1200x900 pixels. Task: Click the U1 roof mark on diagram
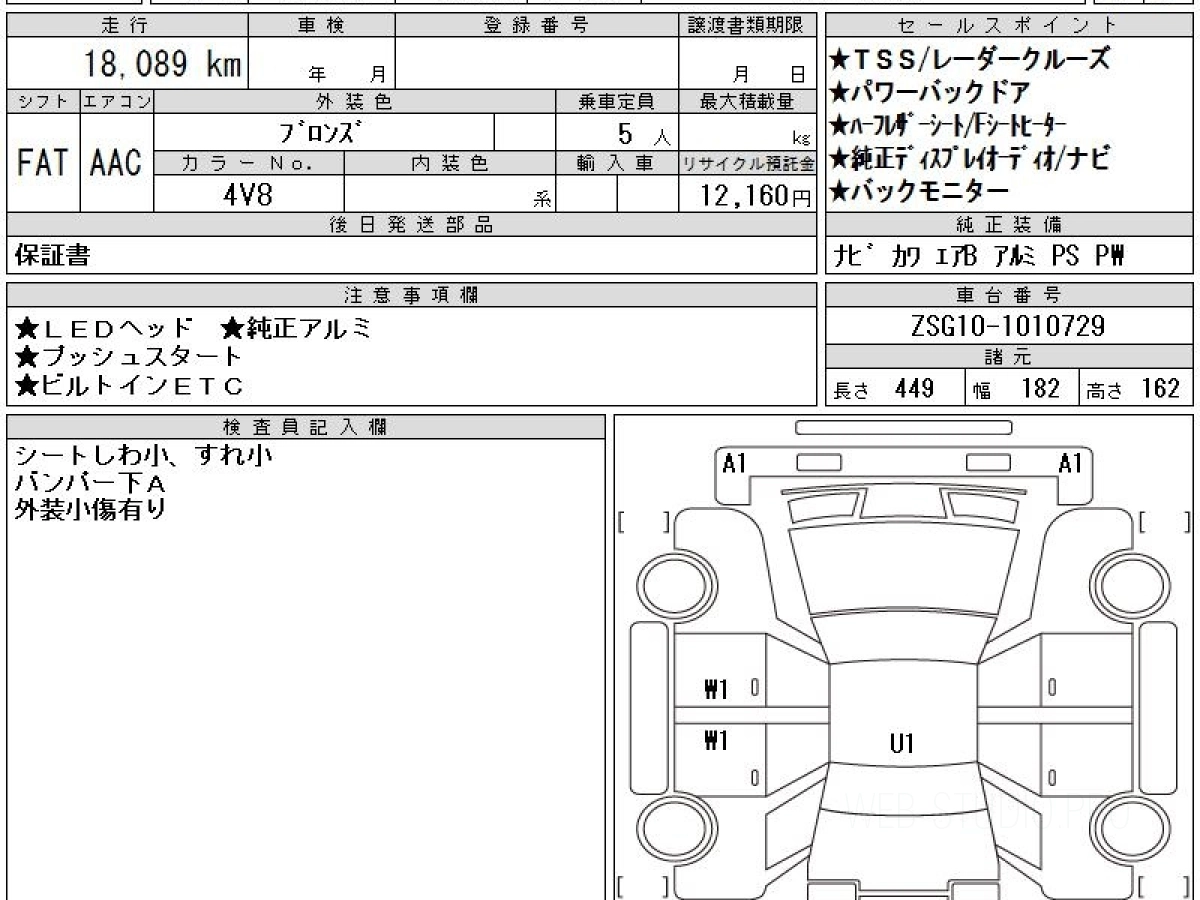click(x=902, y=743)
